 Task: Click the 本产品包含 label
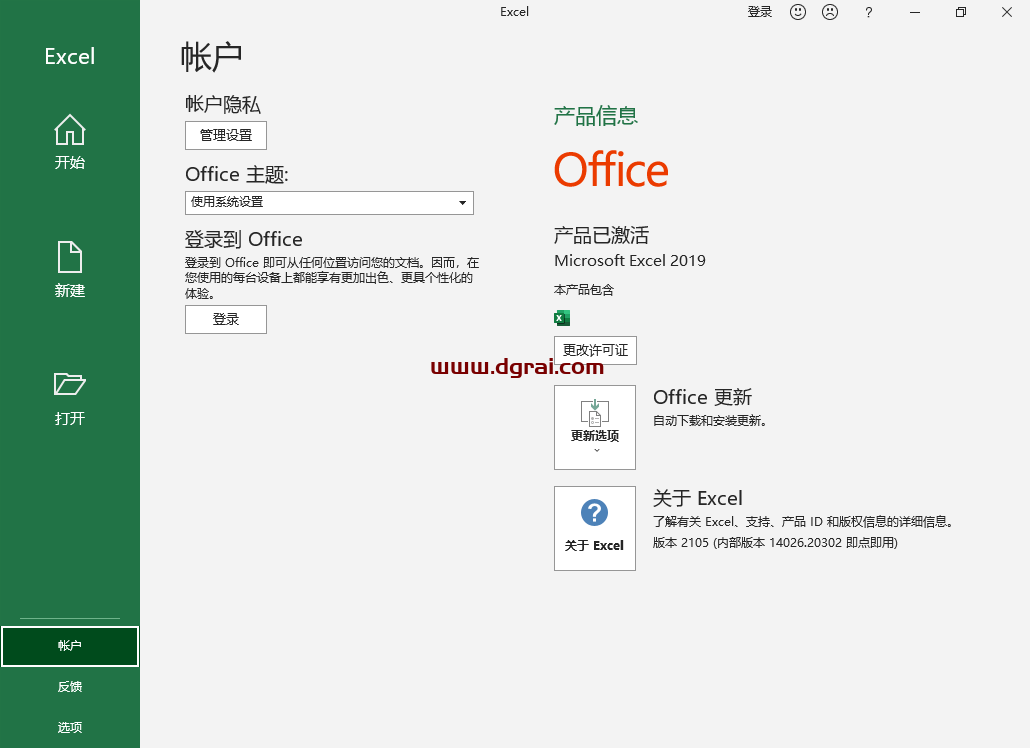584,290
